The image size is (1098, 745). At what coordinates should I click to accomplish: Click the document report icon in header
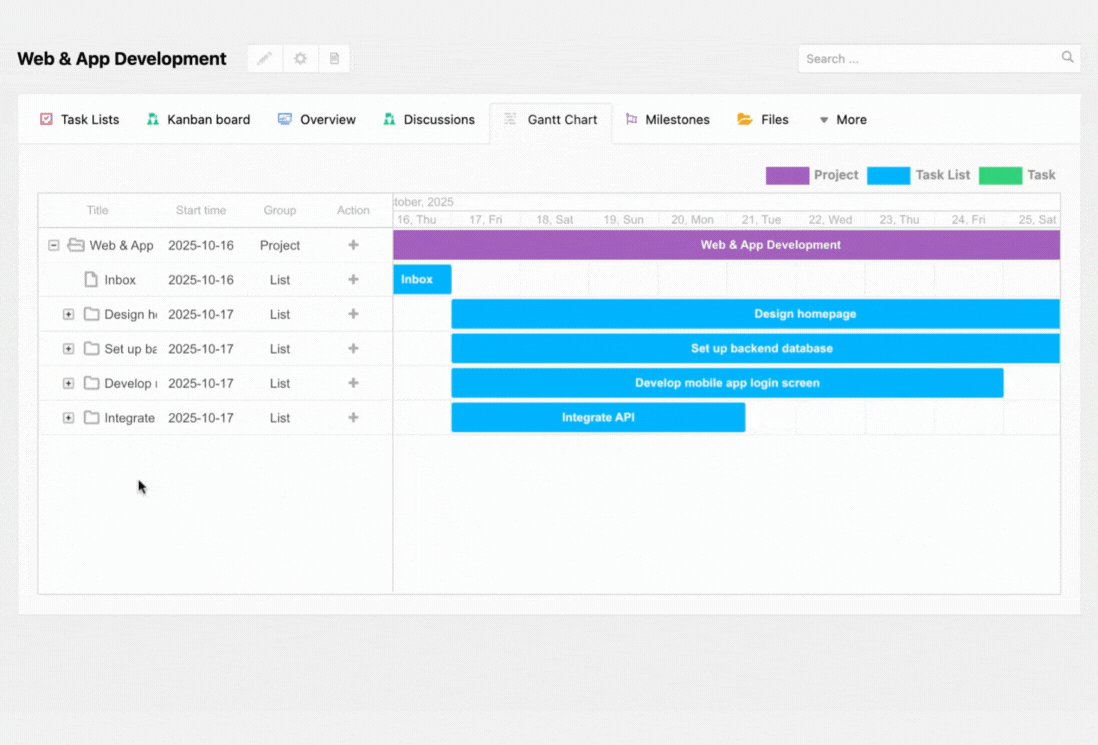coord(334,58)
